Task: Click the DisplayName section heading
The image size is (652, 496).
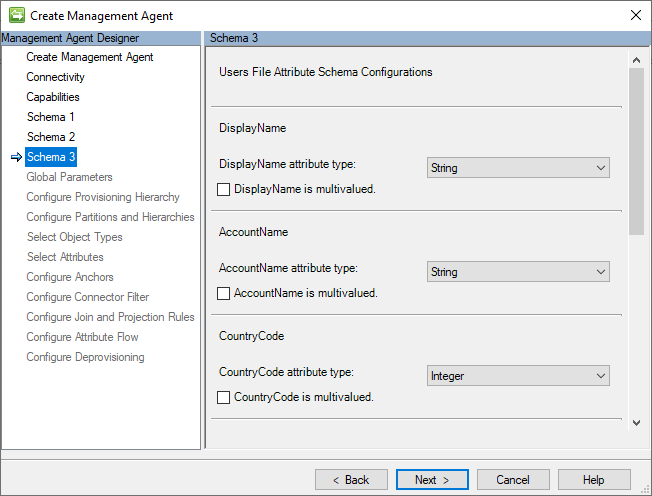Action: 252,128
